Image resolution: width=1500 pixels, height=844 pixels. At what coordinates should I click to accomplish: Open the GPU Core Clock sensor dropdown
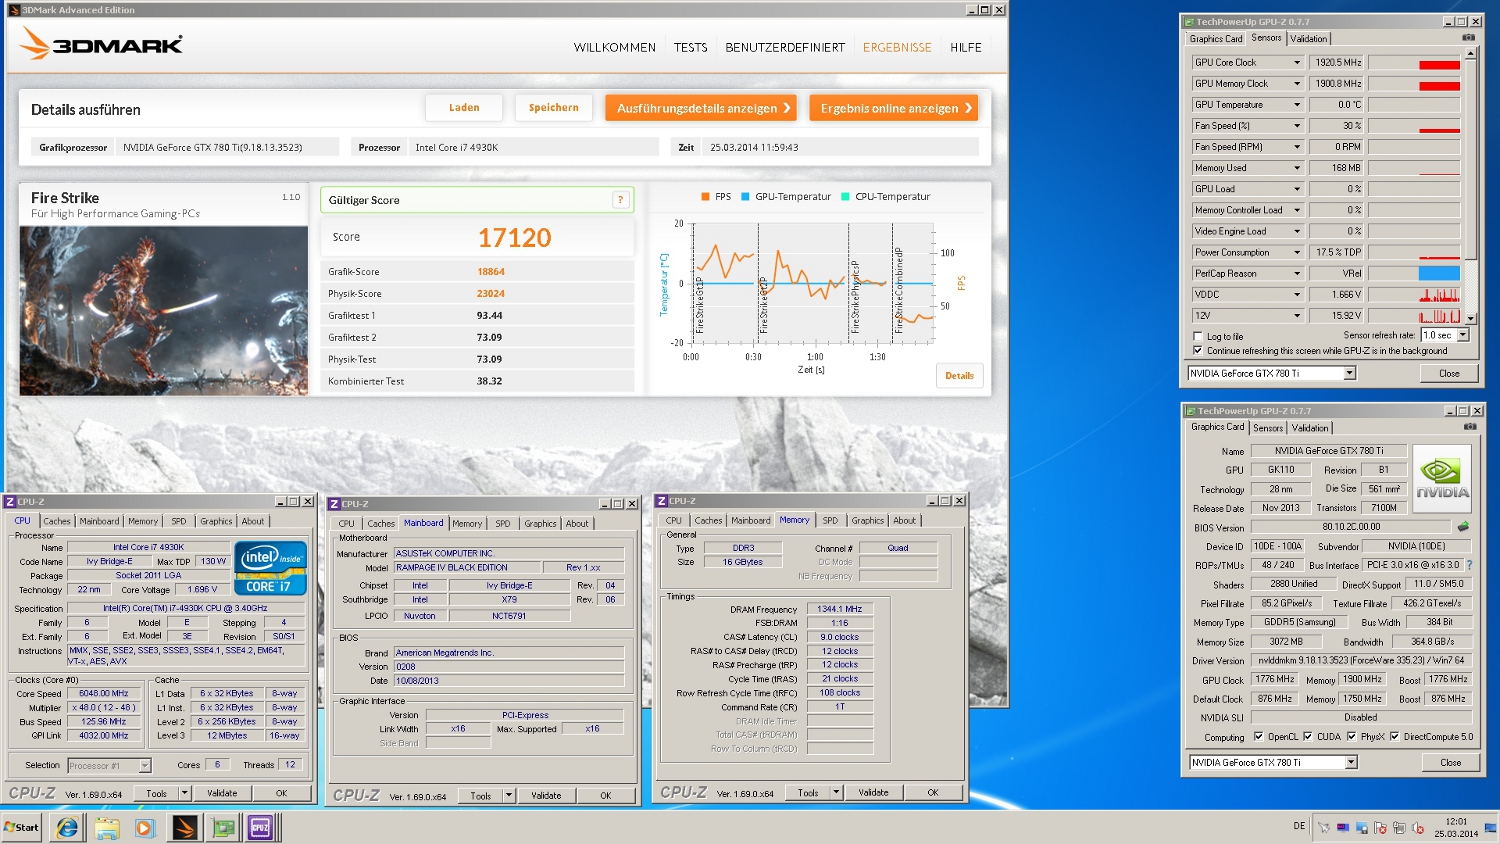click(1297, 62)
